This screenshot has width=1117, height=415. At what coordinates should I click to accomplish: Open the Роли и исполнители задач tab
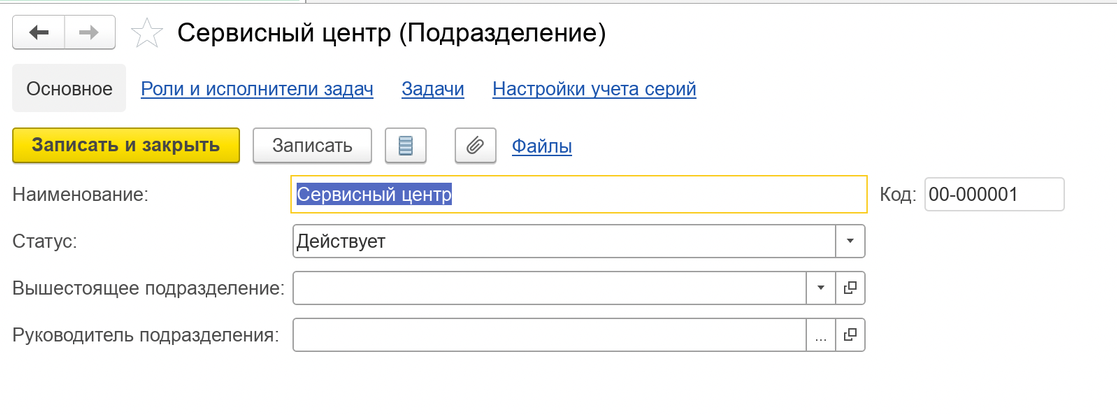[257, 89]
